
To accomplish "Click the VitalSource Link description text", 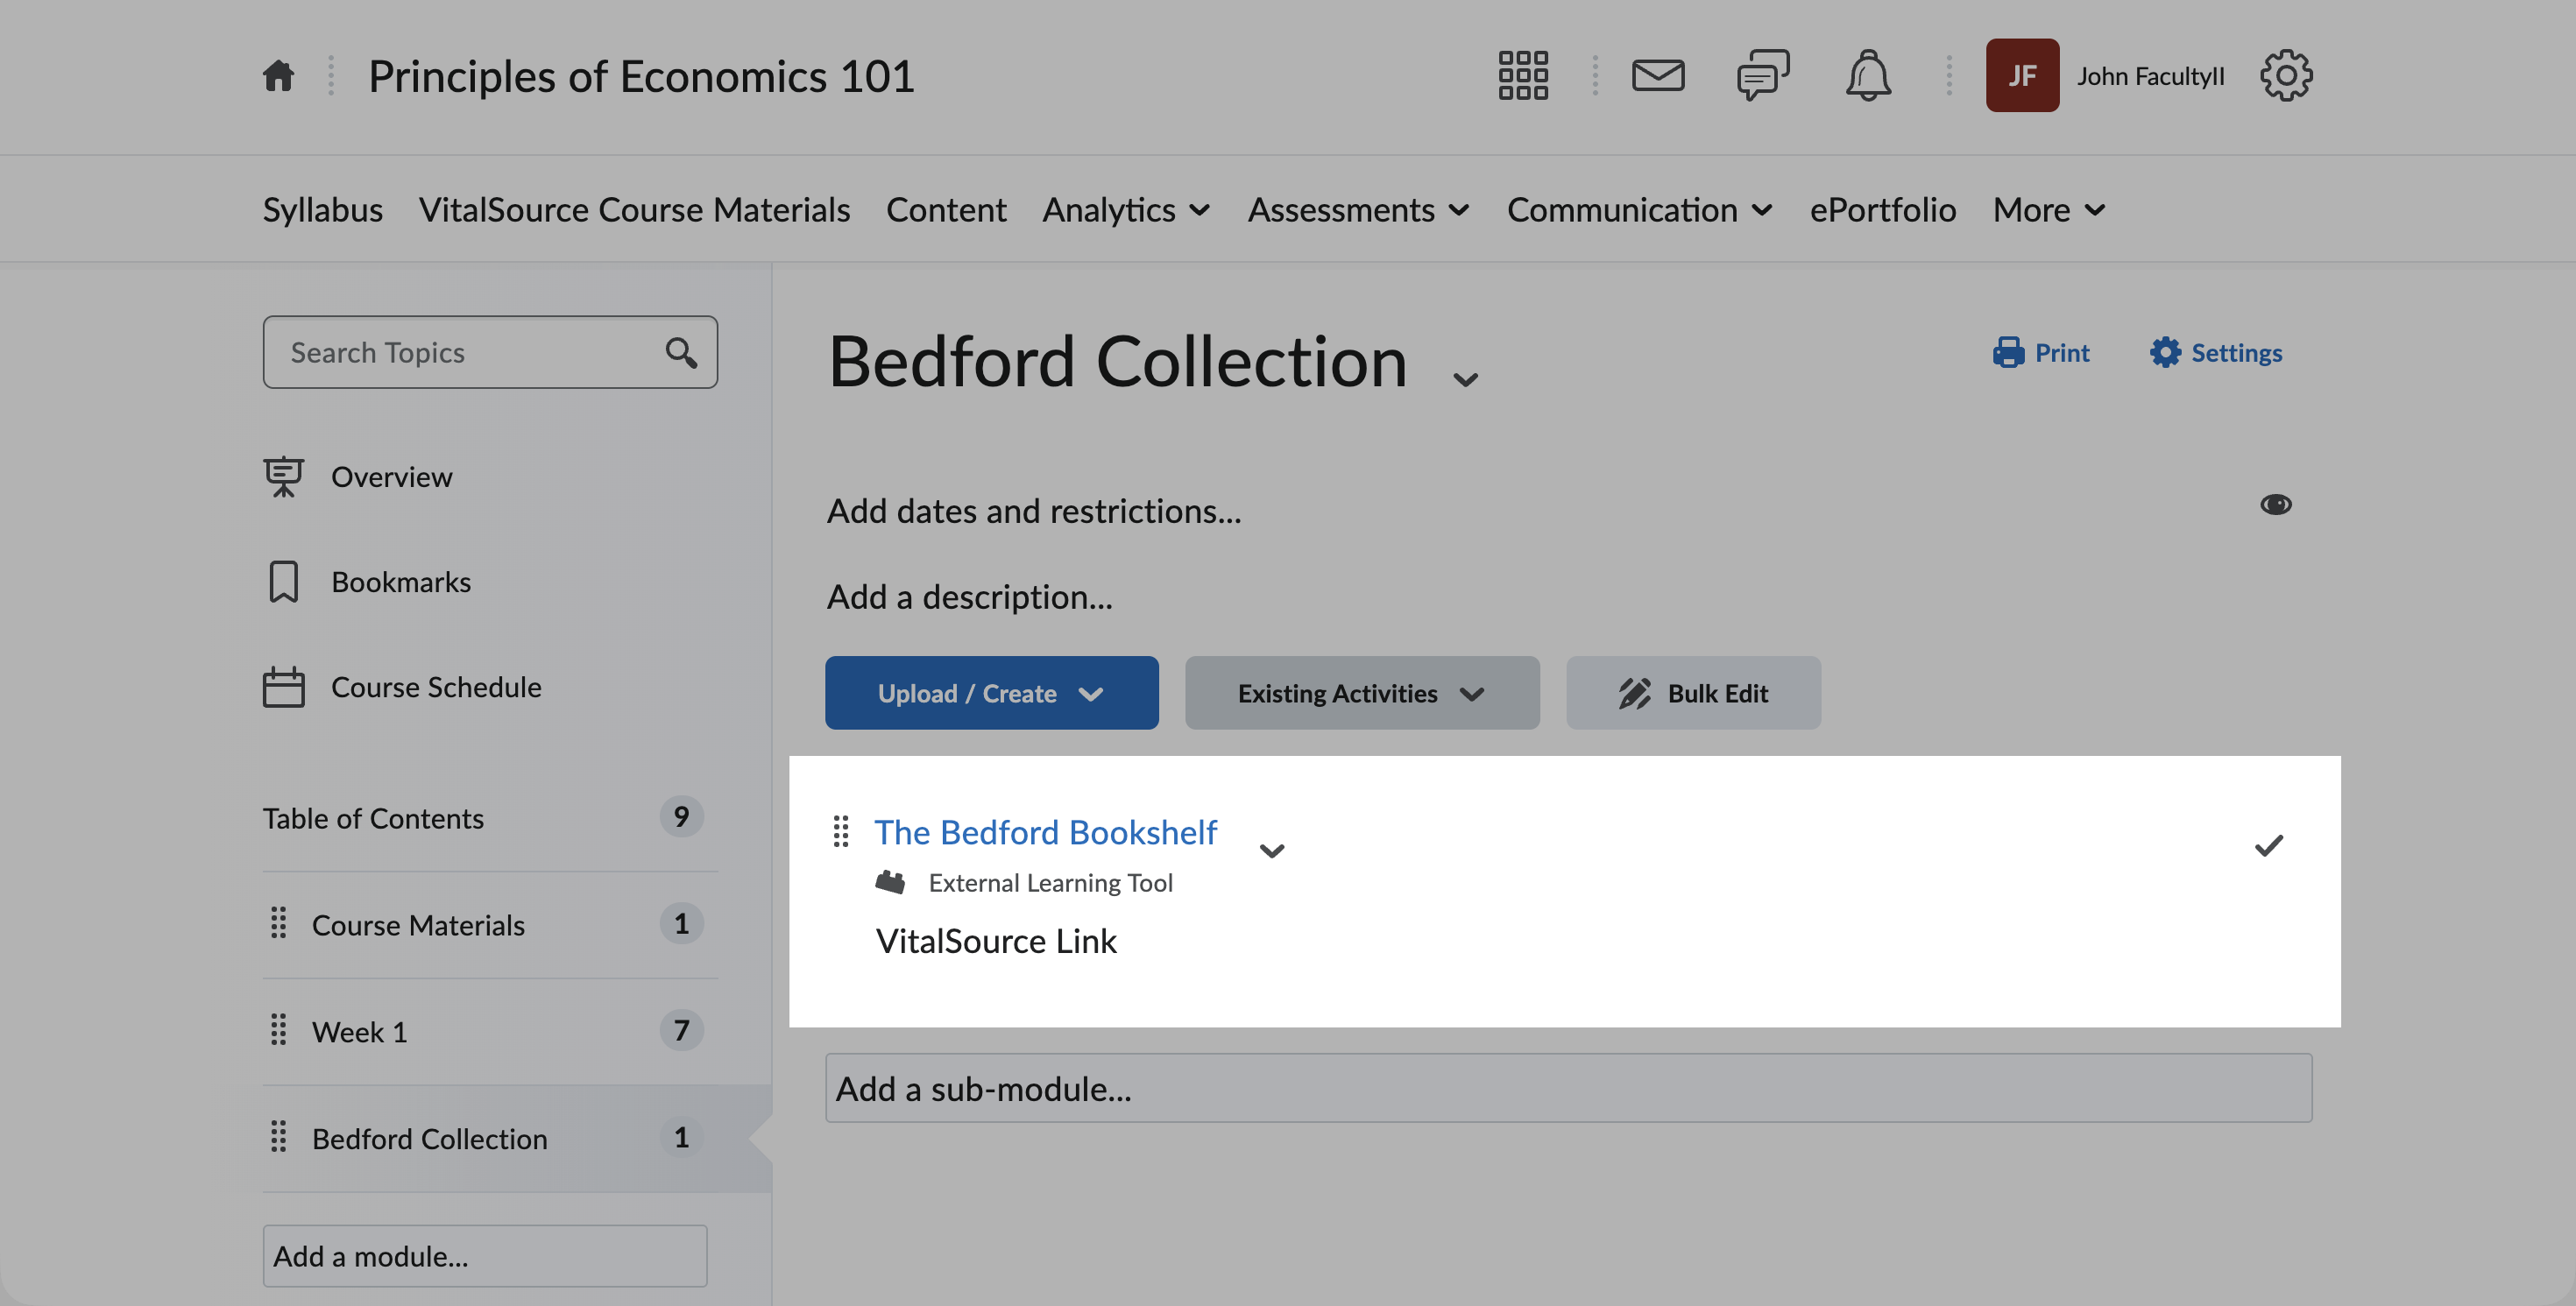I will click(996, 941).
